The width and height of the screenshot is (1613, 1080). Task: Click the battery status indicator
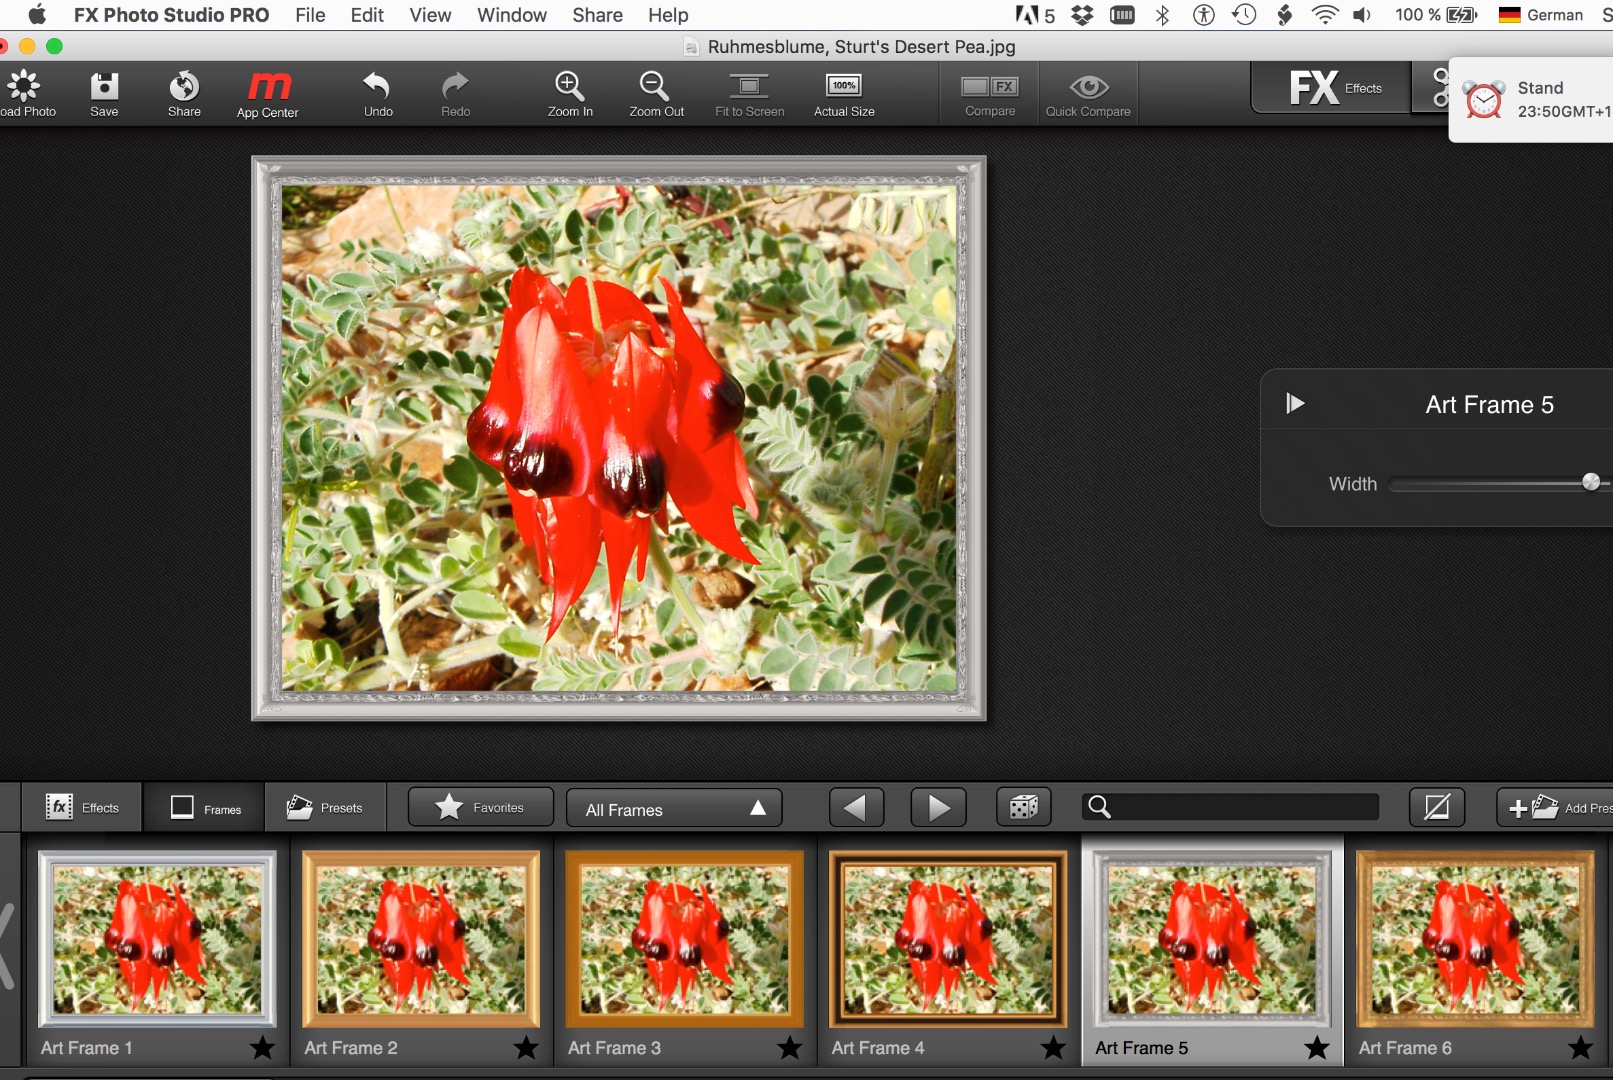pyautogui.click(x=1436, y=15)
